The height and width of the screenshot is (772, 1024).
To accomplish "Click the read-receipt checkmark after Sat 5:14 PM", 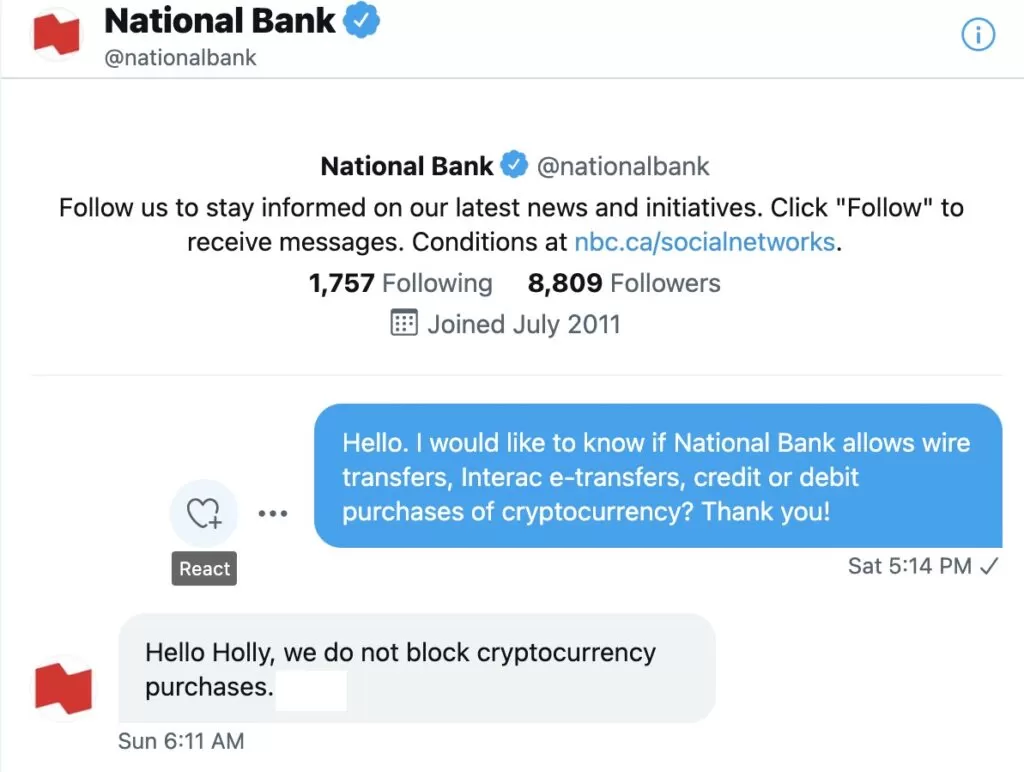I will [989, 565].
